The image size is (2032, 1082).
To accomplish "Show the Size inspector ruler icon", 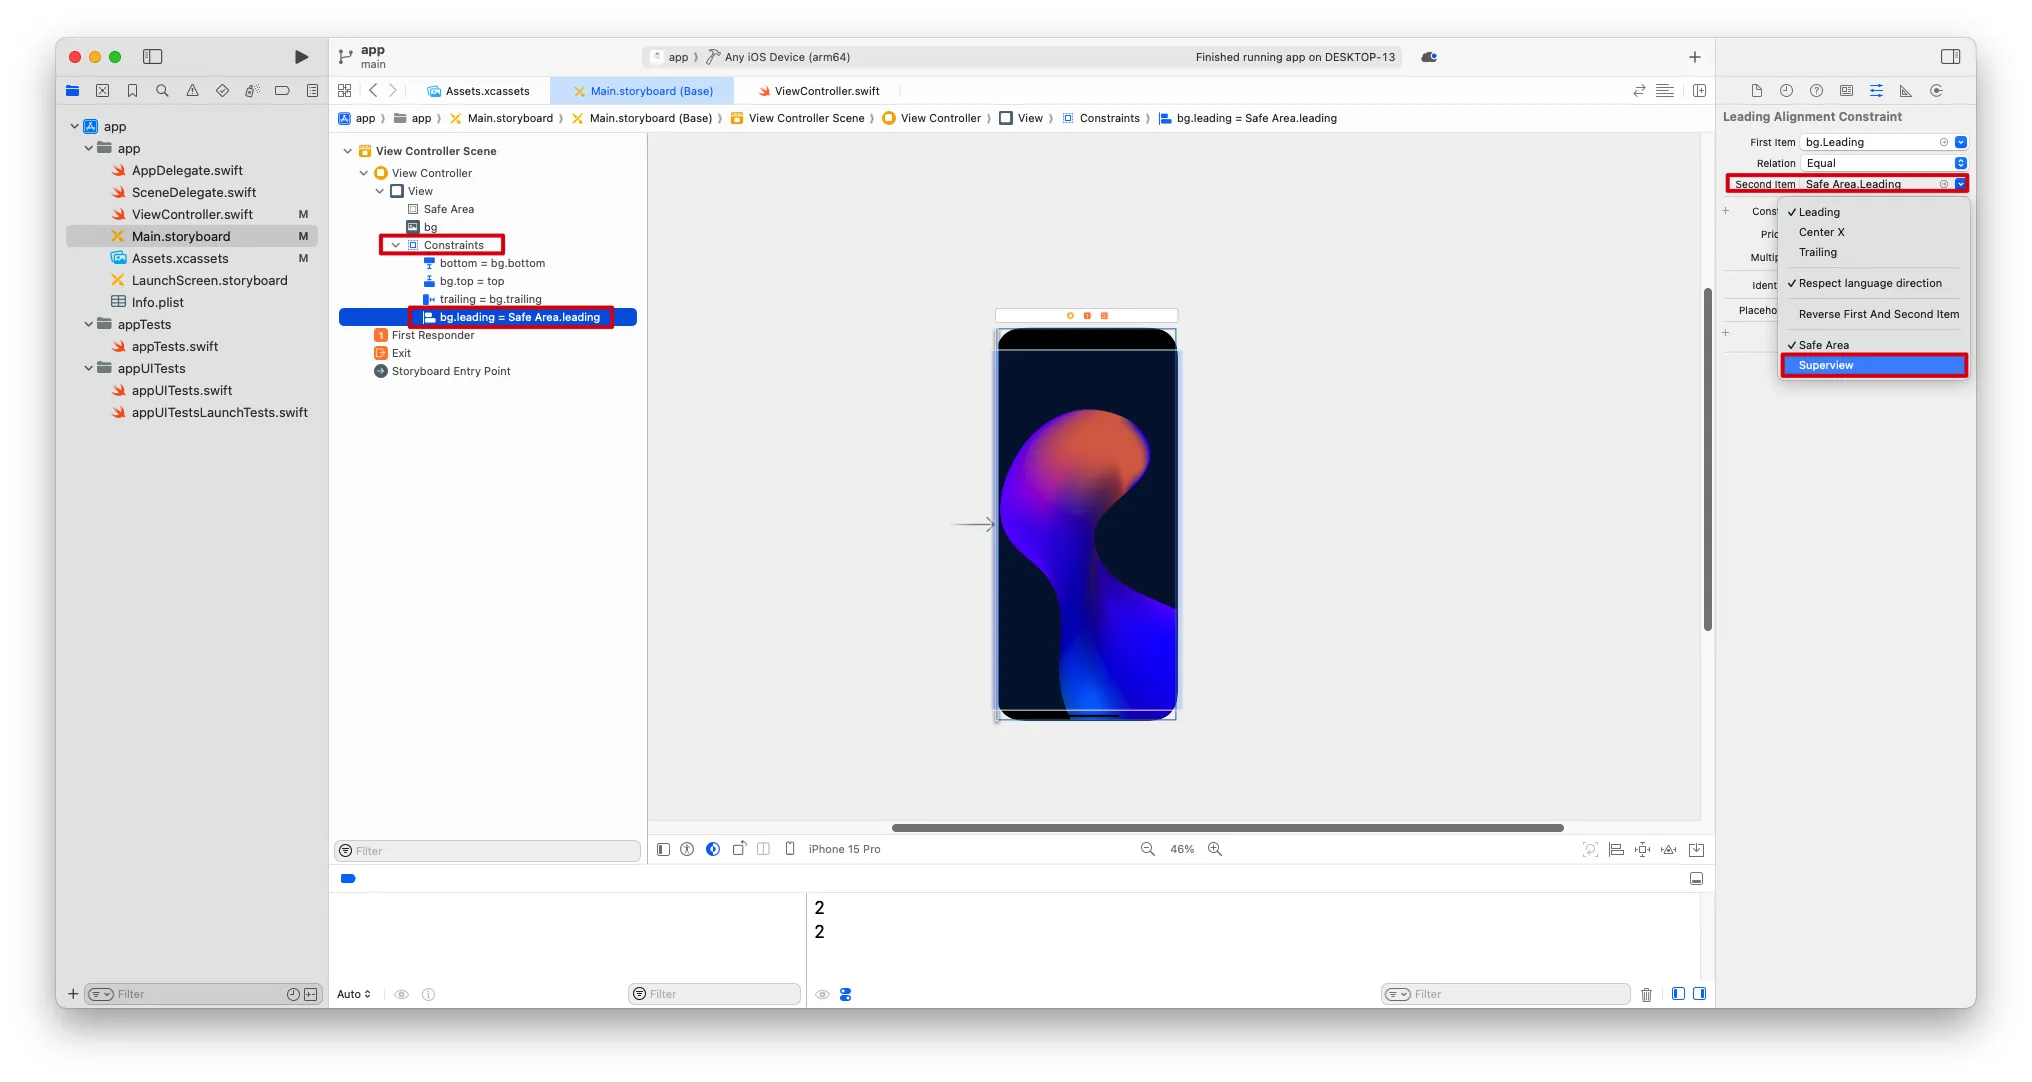I will 1906,91.
